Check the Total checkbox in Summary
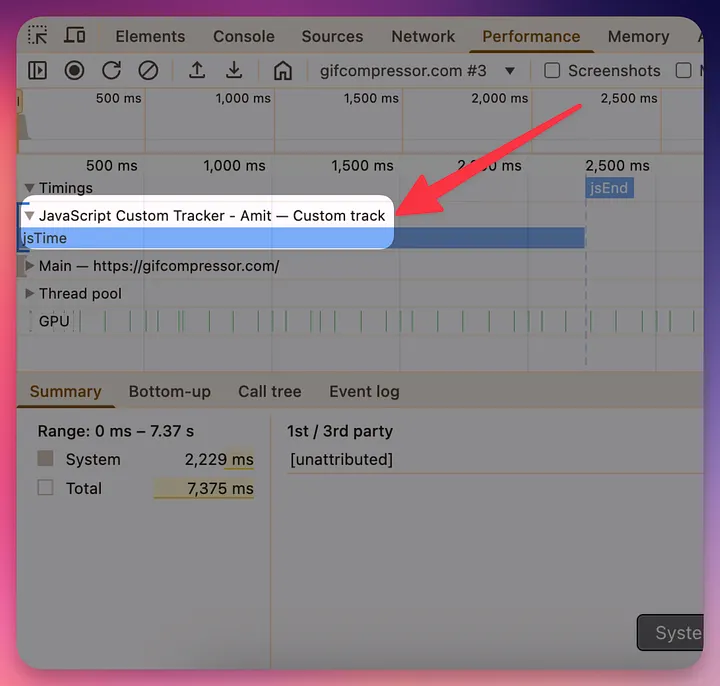 point(45,489)
